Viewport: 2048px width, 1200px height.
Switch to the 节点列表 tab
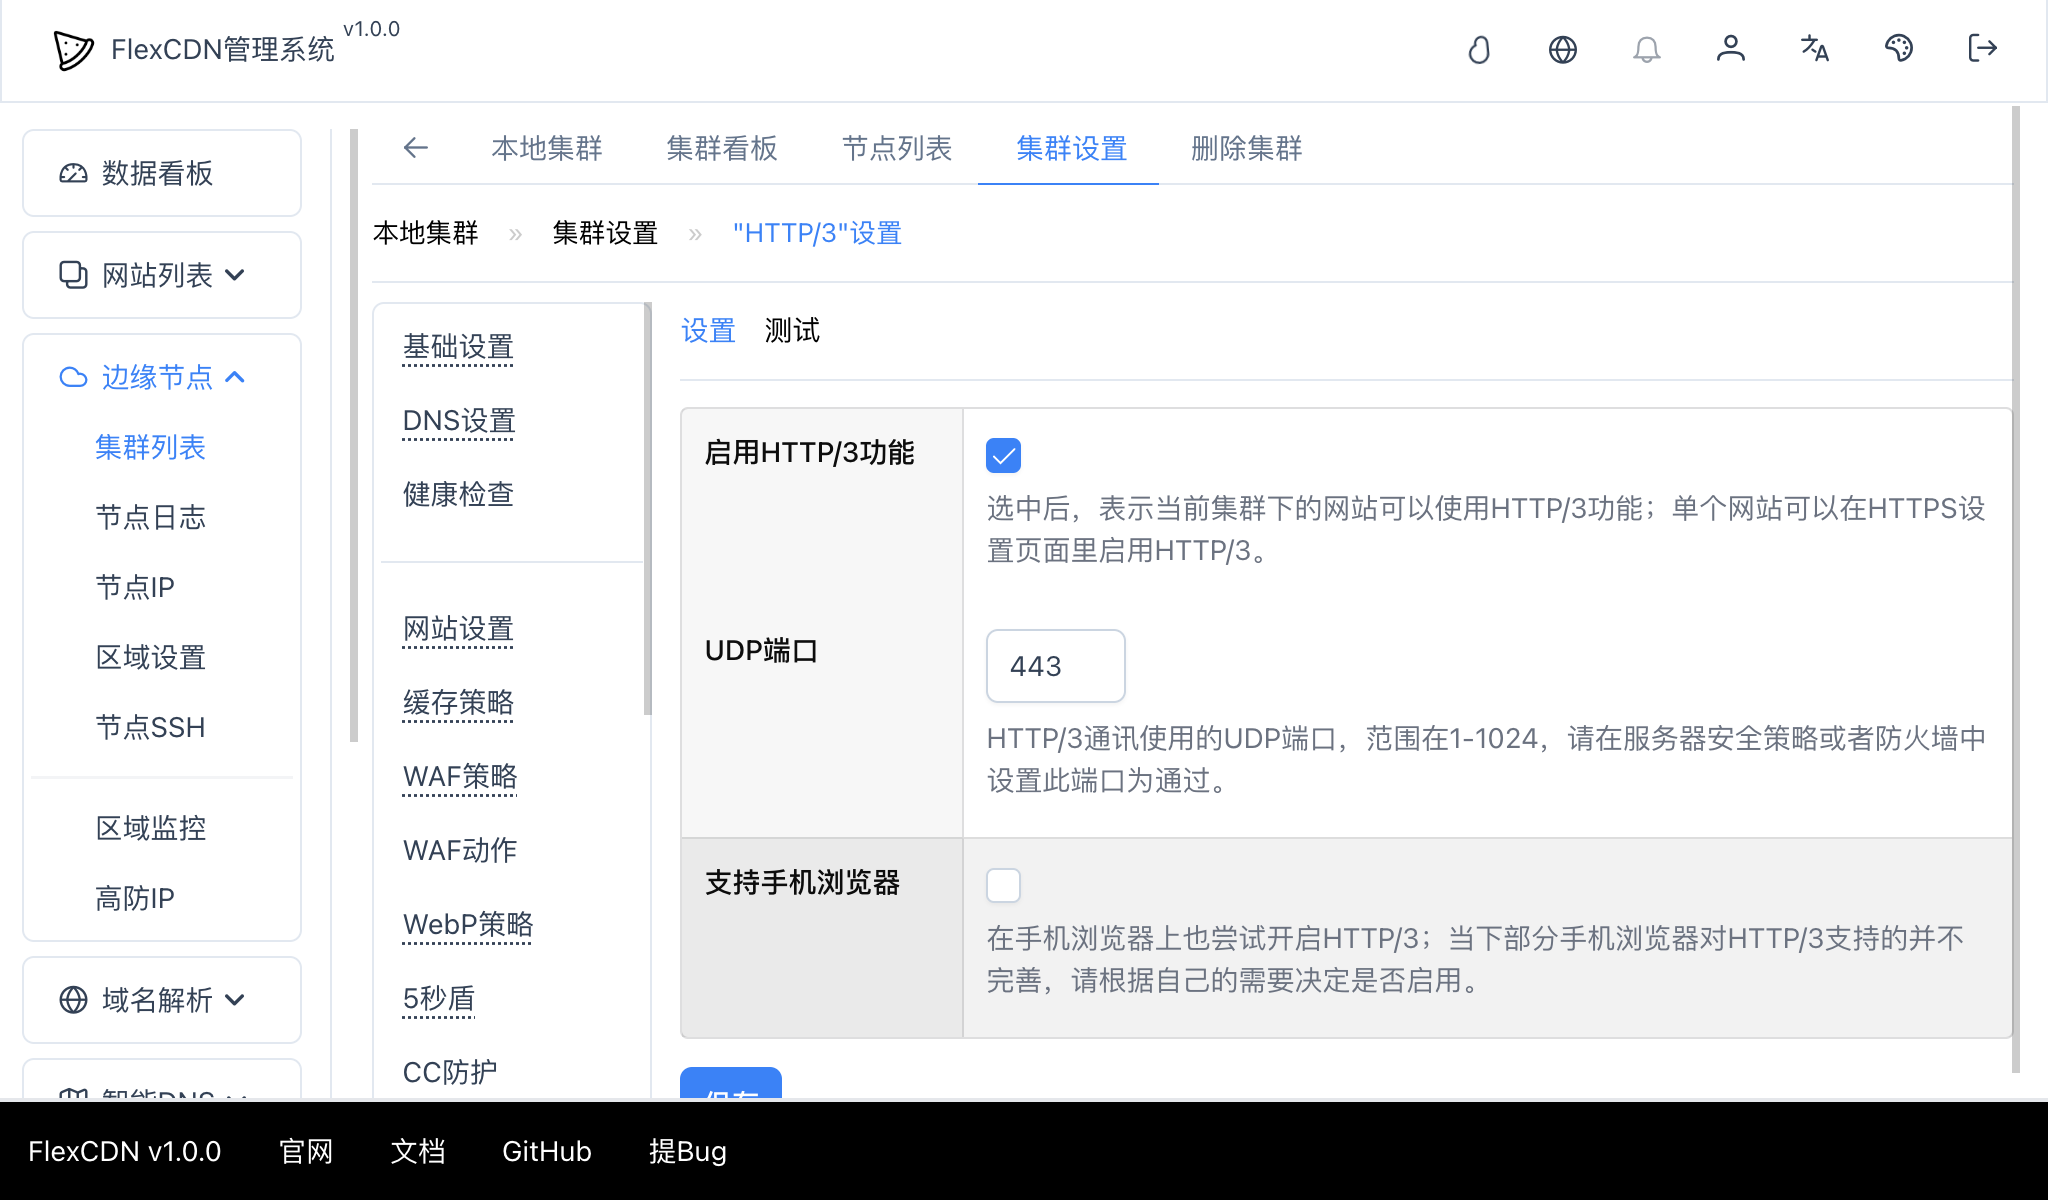tap(896, 149)
